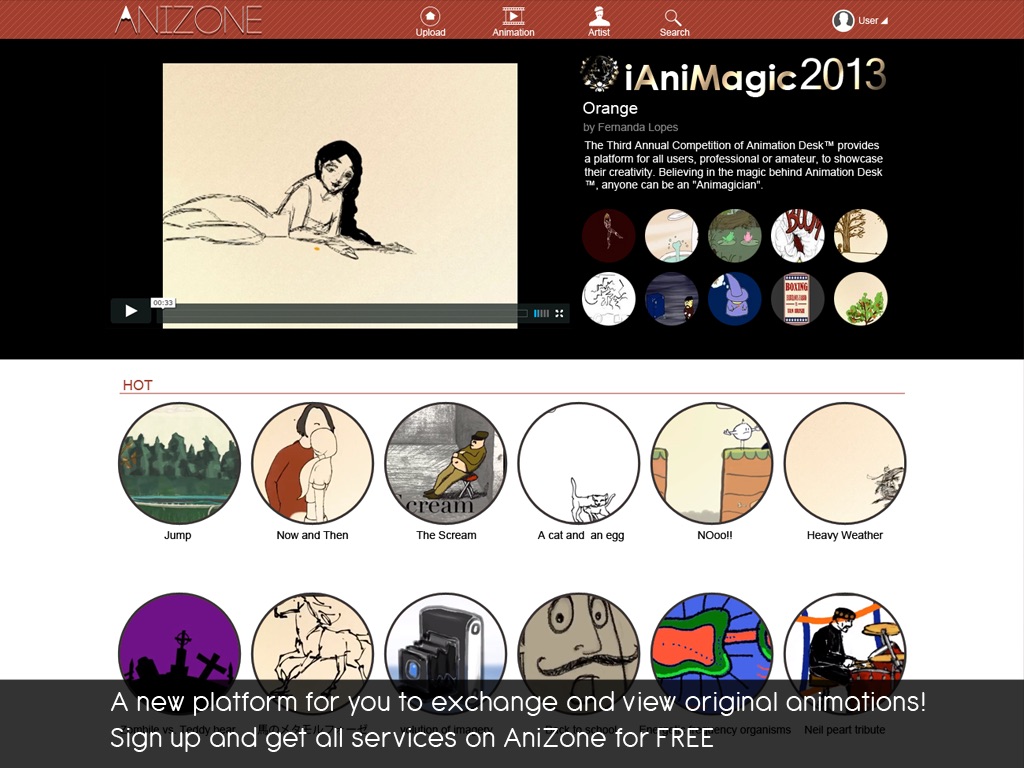Click the AniZone logo
This screenshot has height=768, width=1024.
point(189,20)
